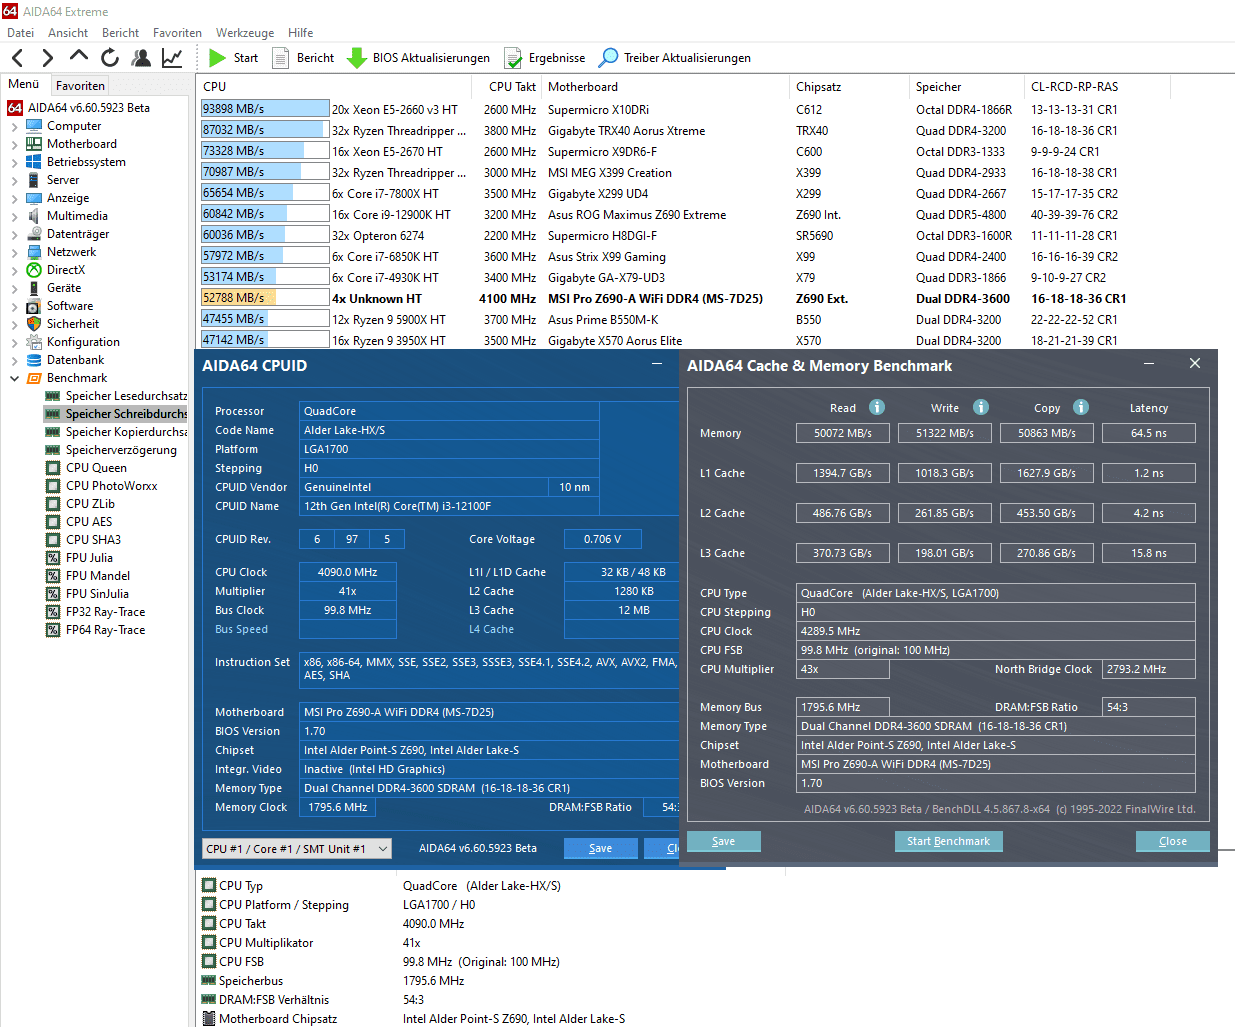Click the green Start play icon
This screenshot has width=1235, height=1027.
218,58
